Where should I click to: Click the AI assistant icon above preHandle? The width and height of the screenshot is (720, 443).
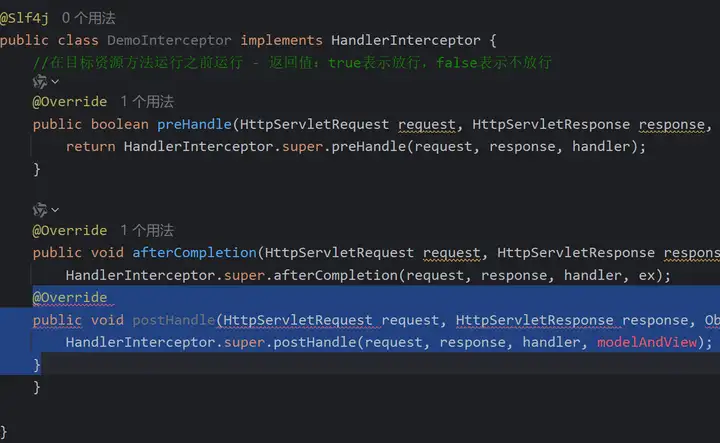click(39, 81)
